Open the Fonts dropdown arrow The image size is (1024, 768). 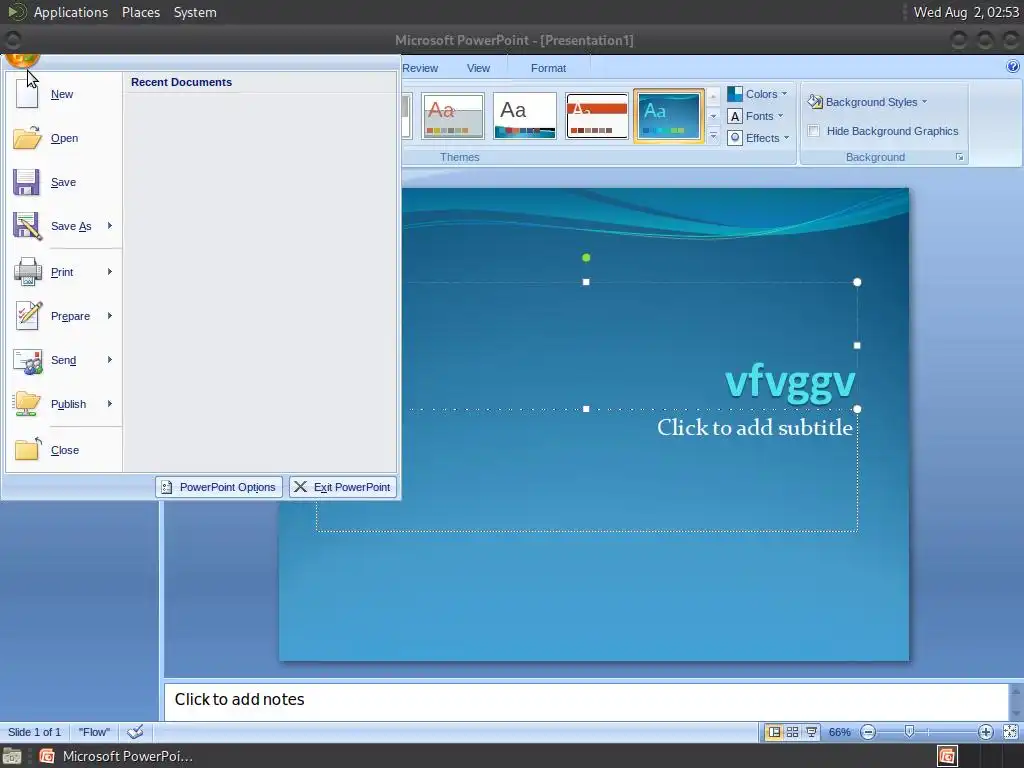click(x=780, y=116)
